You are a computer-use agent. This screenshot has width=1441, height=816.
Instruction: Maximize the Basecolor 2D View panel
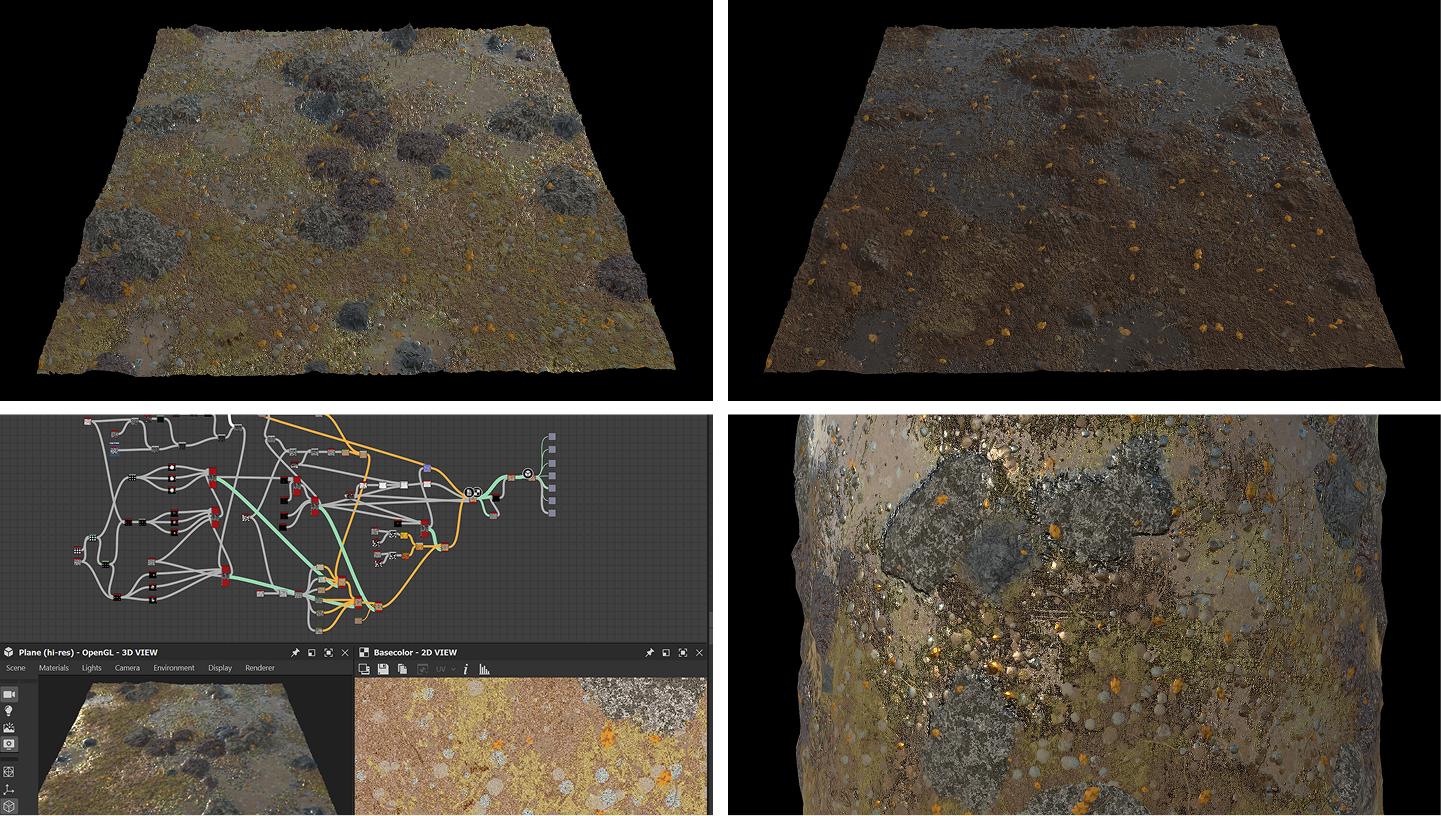pyautogui.click(x=682, y=652)
